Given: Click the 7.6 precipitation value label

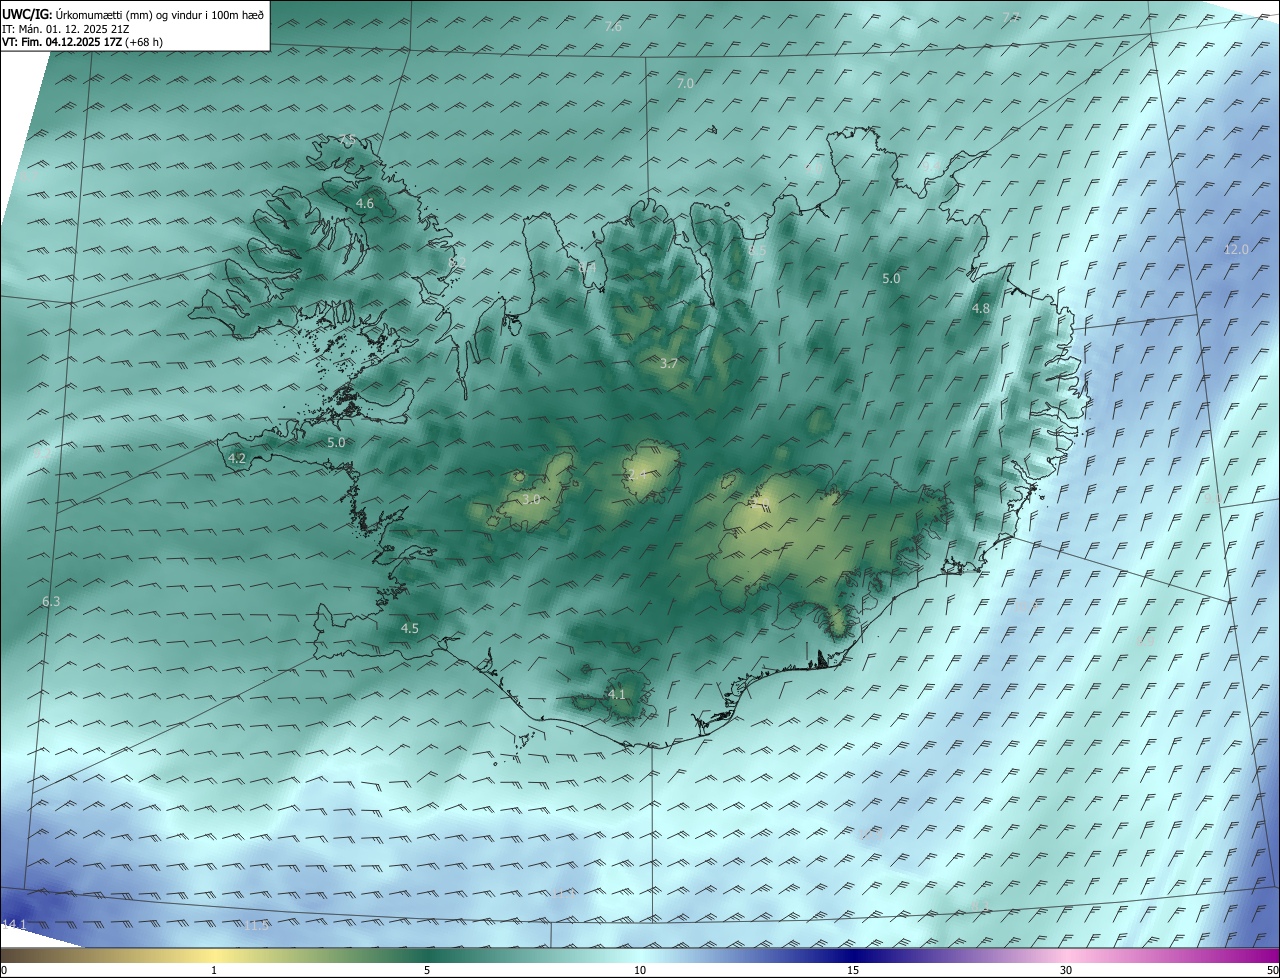Looking at the screenshot, I should click(x=613, y=27).
